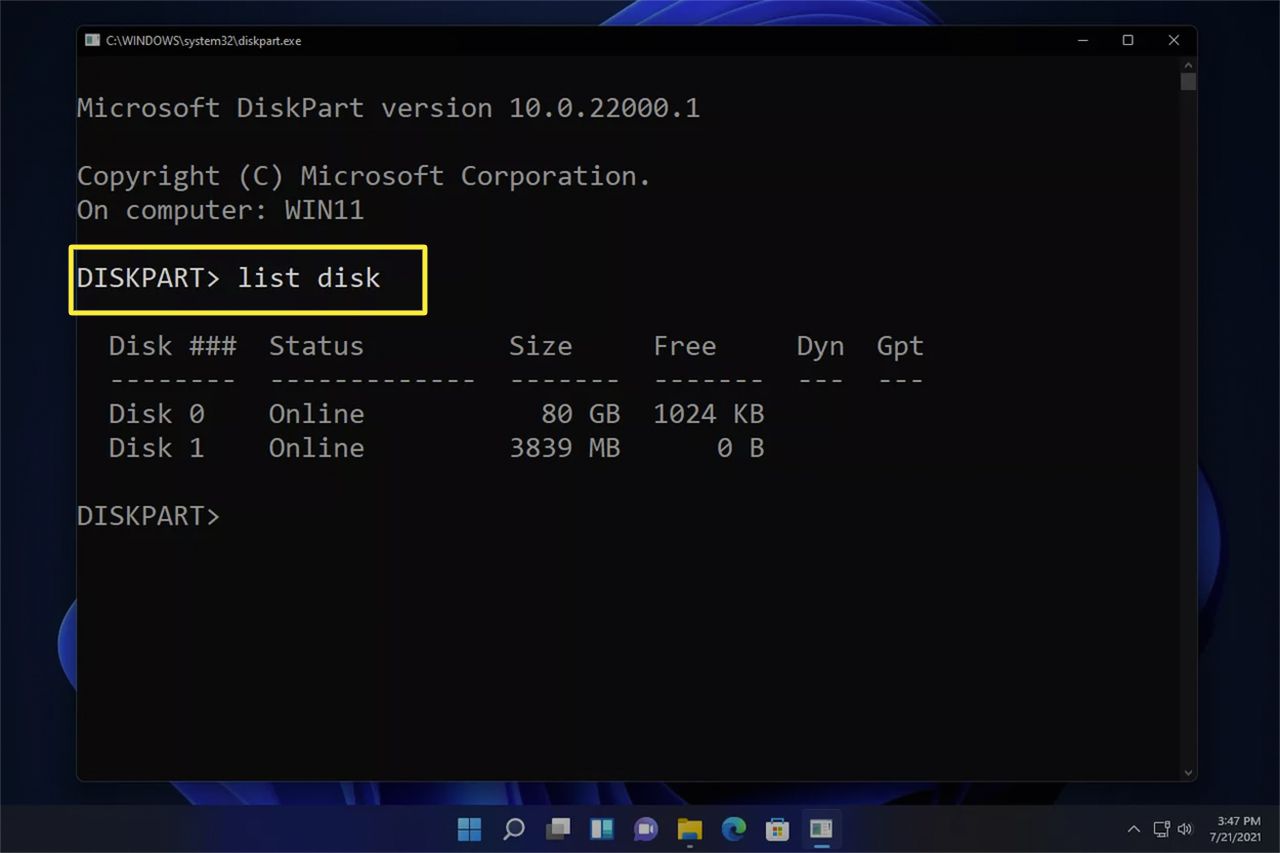Screen dimensions: 1280x853
Task: Click Disk 1 'Online' status
Action: (x=317, y=448)
